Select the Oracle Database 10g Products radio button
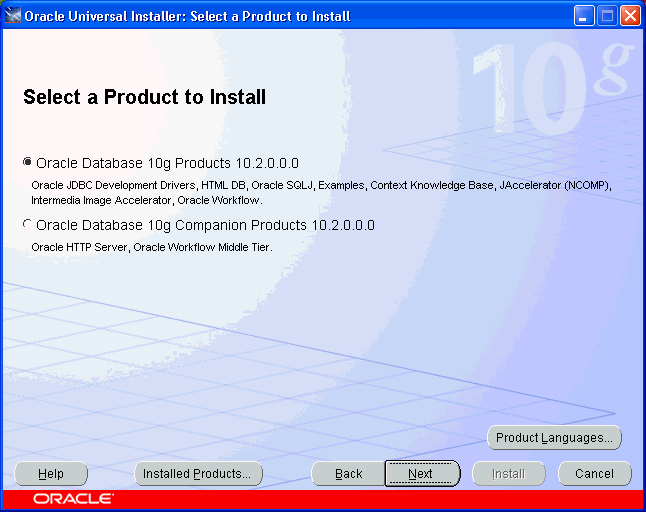The width and height of the screenshot is (646, 512). point(27,163)
